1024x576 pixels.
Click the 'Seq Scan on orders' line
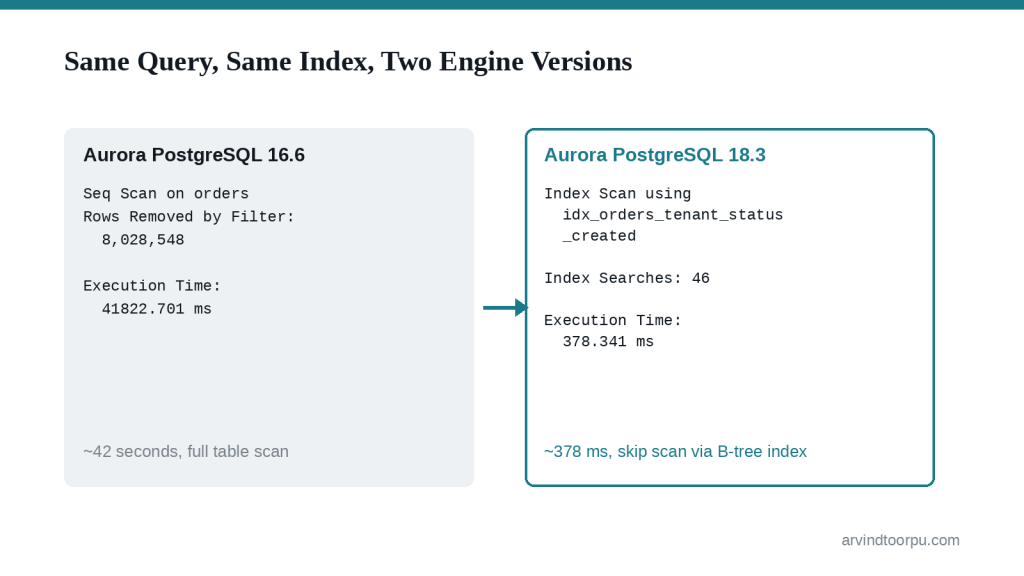(x=166, y=194)
